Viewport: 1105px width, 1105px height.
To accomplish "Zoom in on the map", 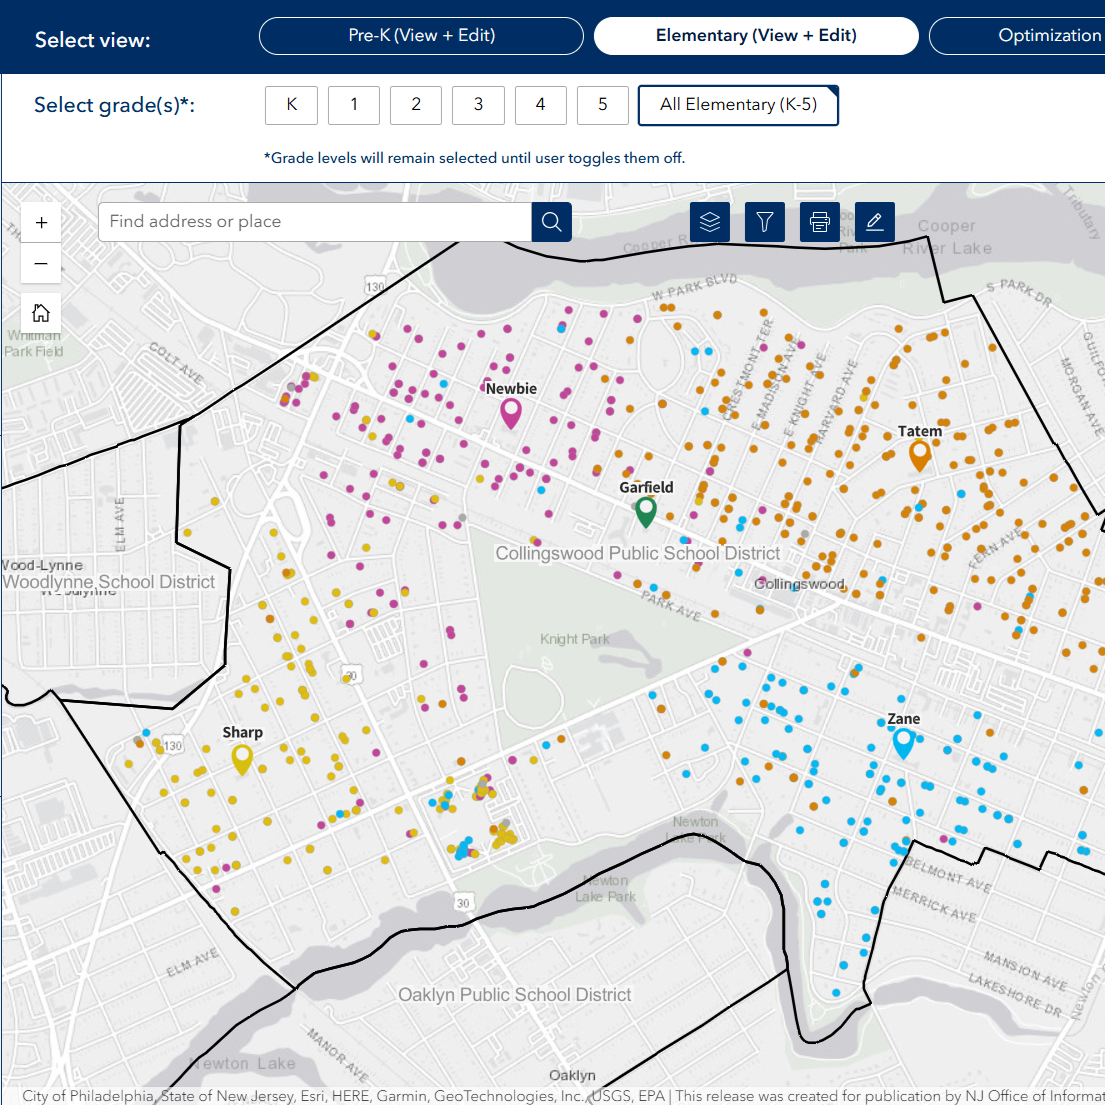I will coord(41,223).
